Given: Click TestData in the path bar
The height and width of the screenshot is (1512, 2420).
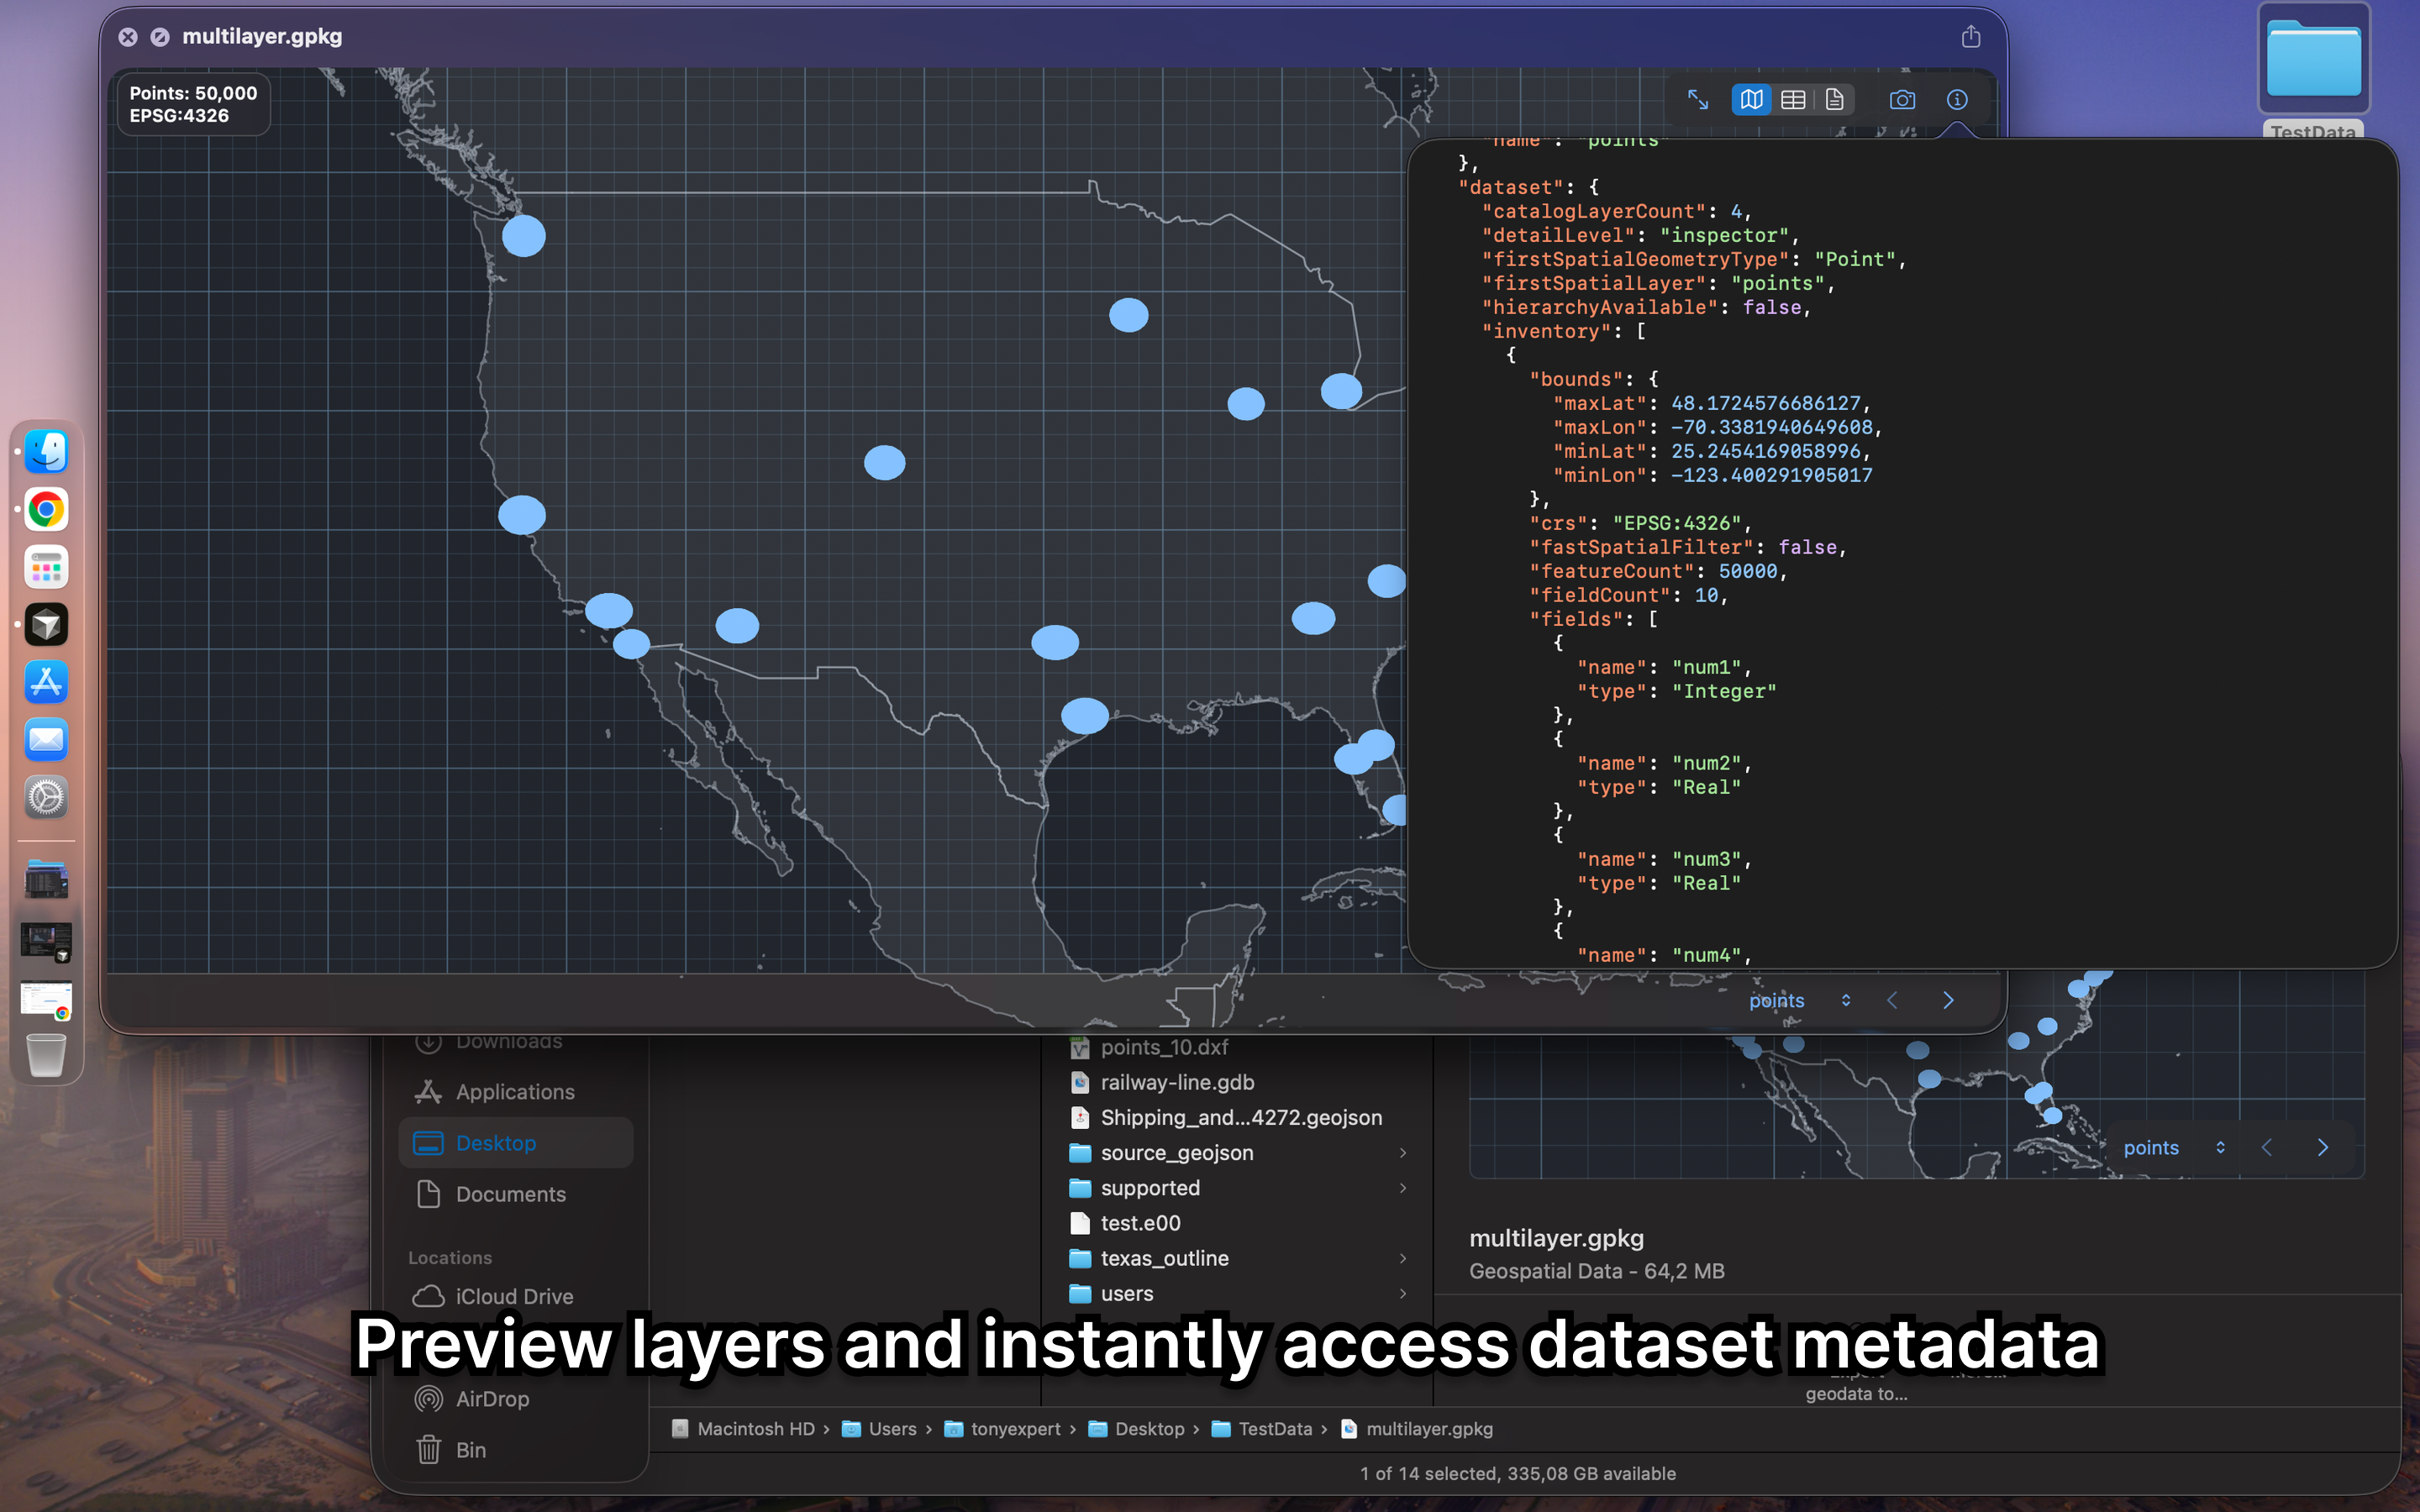Looking at the screenshot, I should click(1274, 1429).
